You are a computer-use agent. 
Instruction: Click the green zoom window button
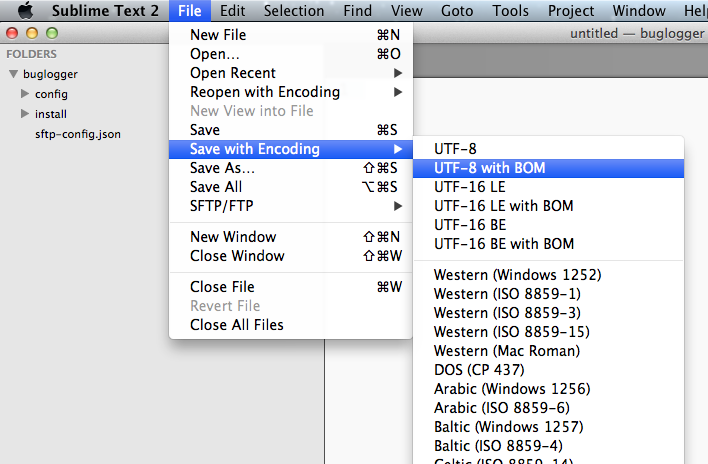point(52,33)
